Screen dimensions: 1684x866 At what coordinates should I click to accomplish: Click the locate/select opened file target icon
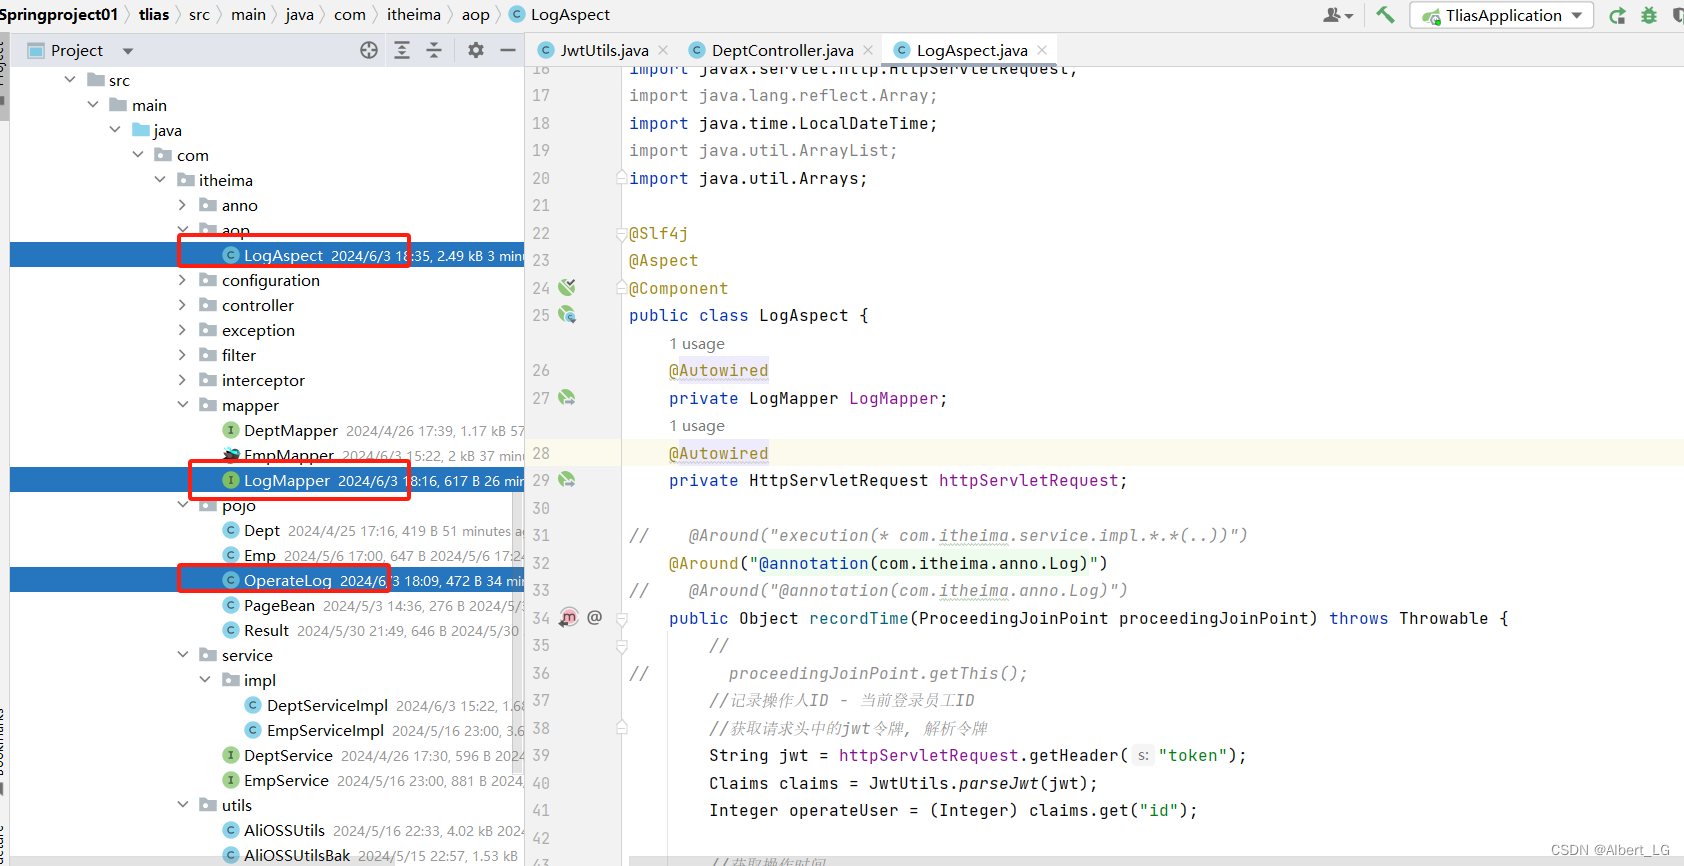(x=369, y=50)
